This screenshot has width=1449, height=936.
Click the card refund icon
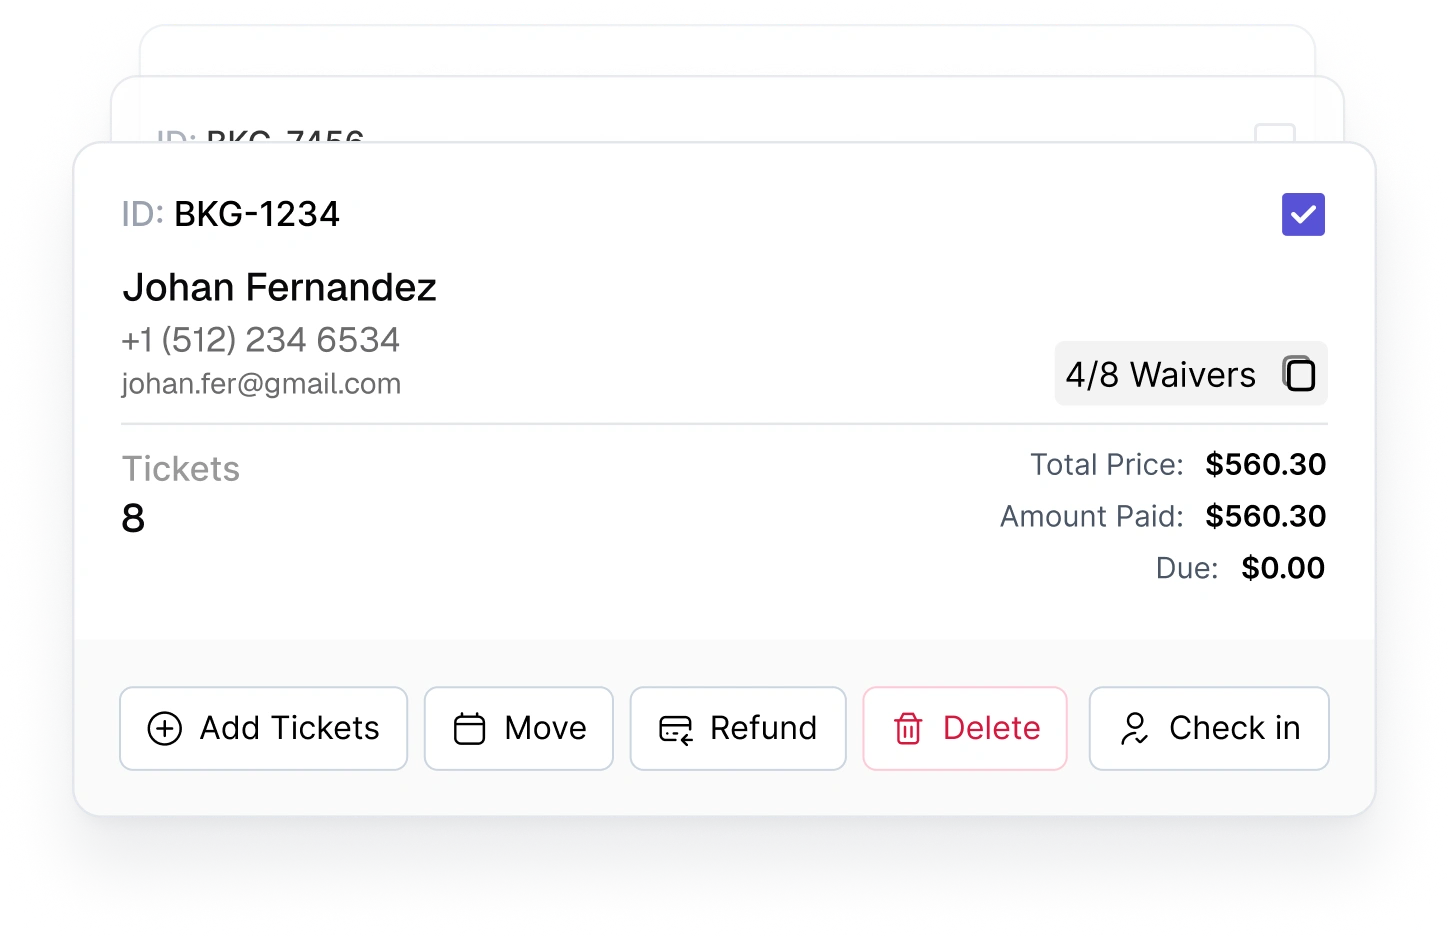click(x=676, y=730)
